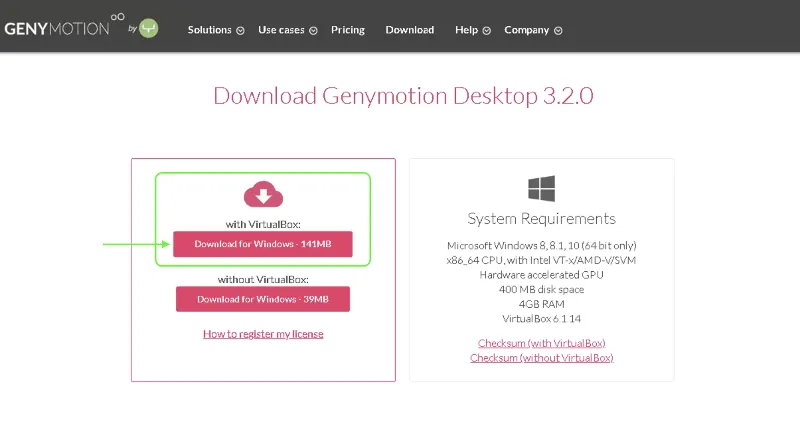The width and height of the screenshot is (800, 436).
Task: Click 'x86_64 CPU, with Intel VT-x/AMD-V/SVM' text
Action: click(x=541, y=260)
